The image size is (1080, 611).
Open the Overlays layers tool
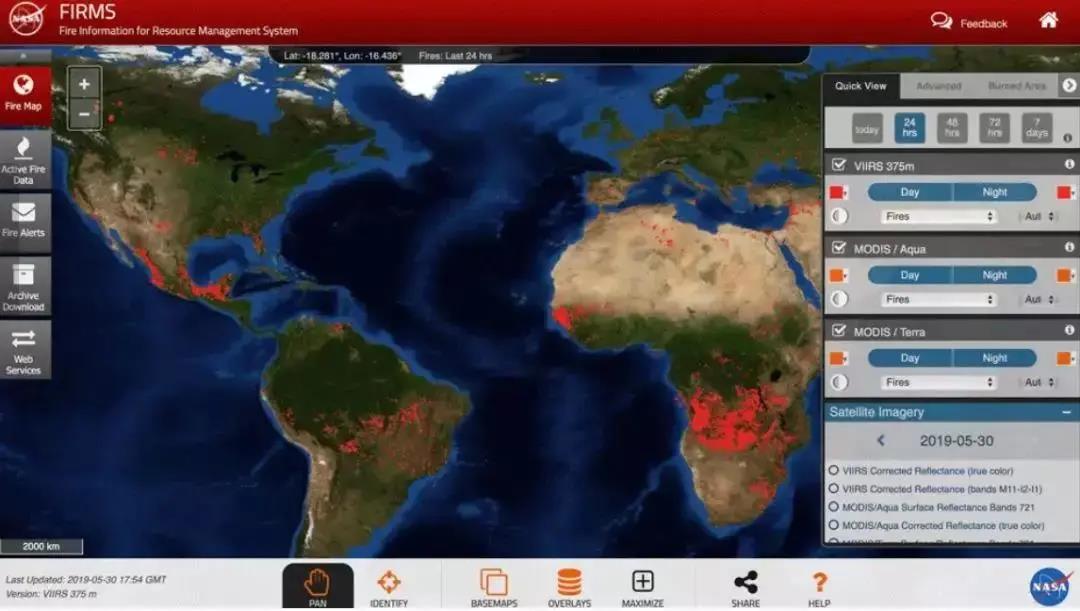[x=569, y=587]
